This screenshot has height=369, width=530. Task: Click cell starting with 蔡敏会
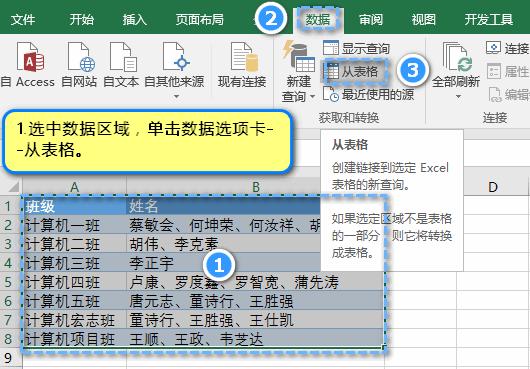(223, 225)
